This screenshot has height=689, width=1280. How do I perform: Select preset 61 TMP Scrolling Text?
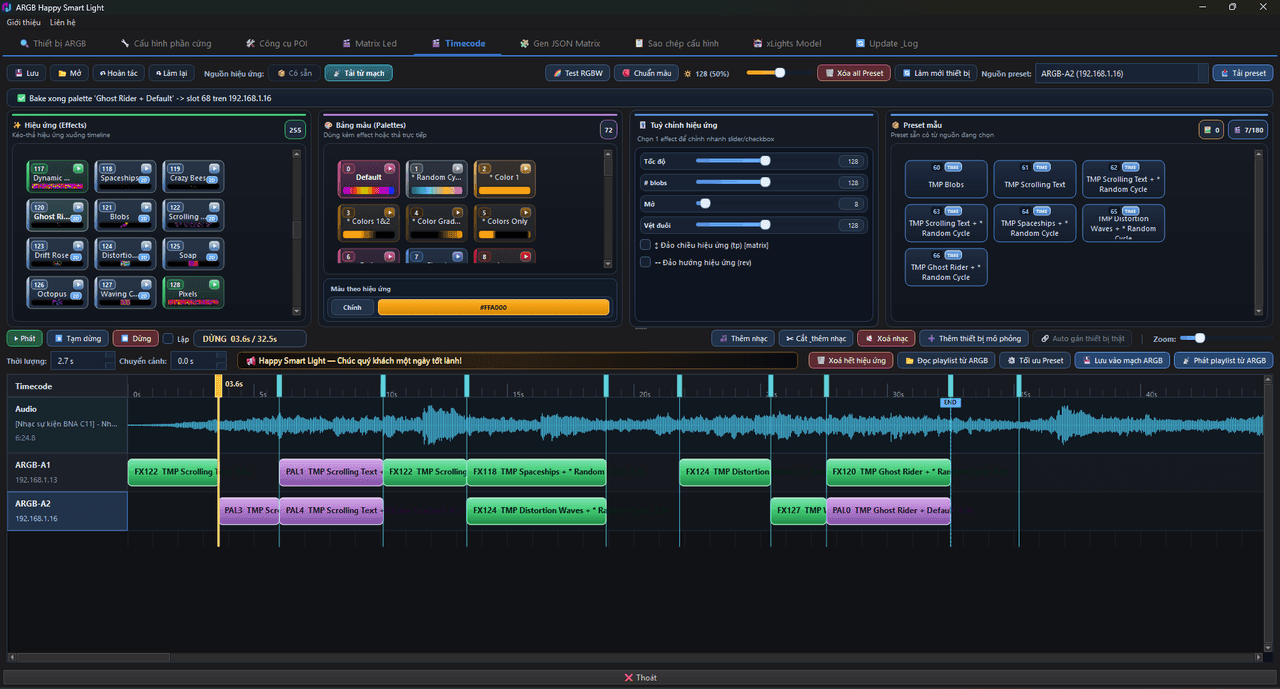point(1035,179)
